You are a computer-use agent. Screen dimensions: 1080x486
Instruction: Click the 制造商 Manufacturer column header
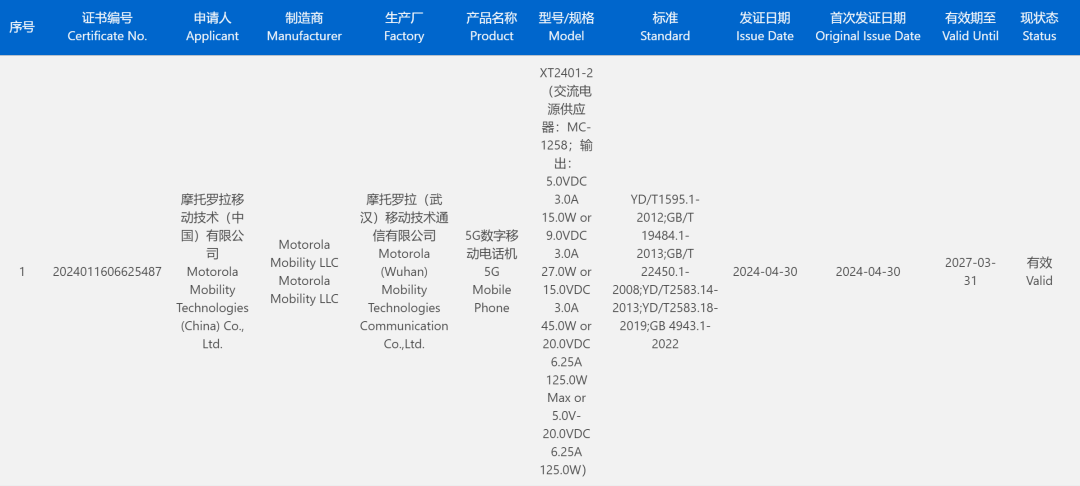point(304,28)
